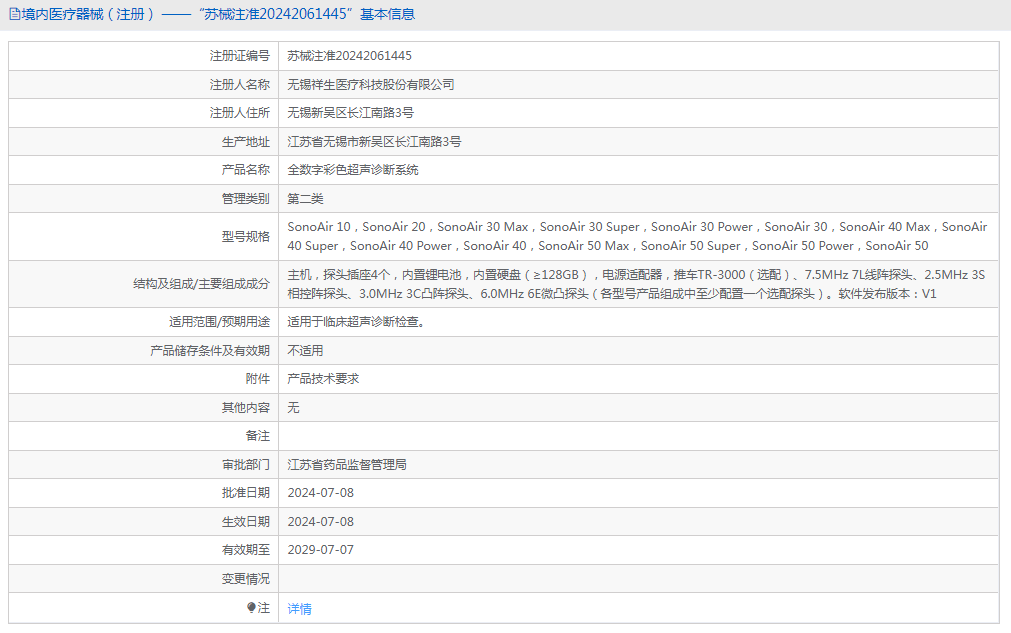This screenshot has height=633, width=1011.
Task: Select expiry date 2029-07-07
Action: tap(320, 550)
